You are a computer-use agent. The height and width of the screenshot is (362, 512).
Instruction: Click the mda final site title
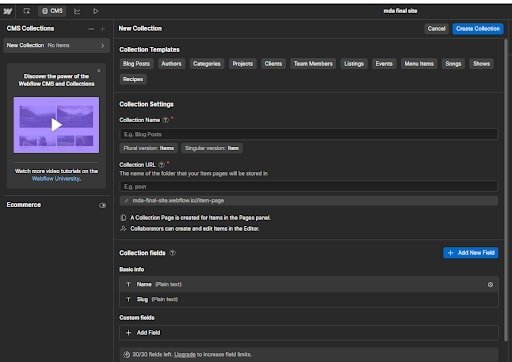pos(400,11)
